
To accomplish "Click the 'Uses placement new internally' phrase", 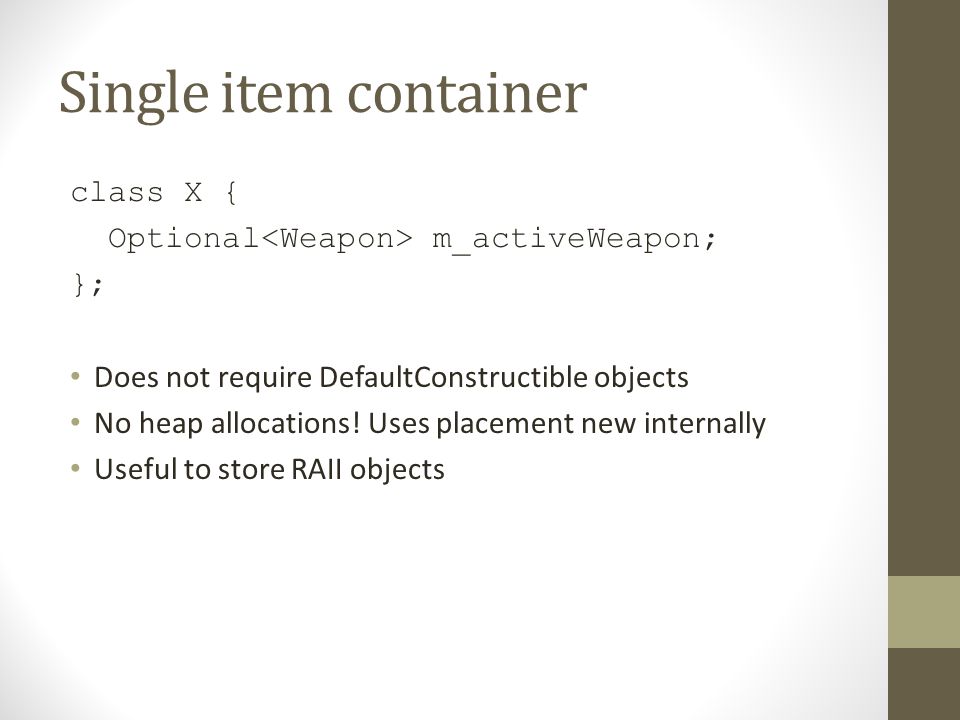I will pos(567,424).
